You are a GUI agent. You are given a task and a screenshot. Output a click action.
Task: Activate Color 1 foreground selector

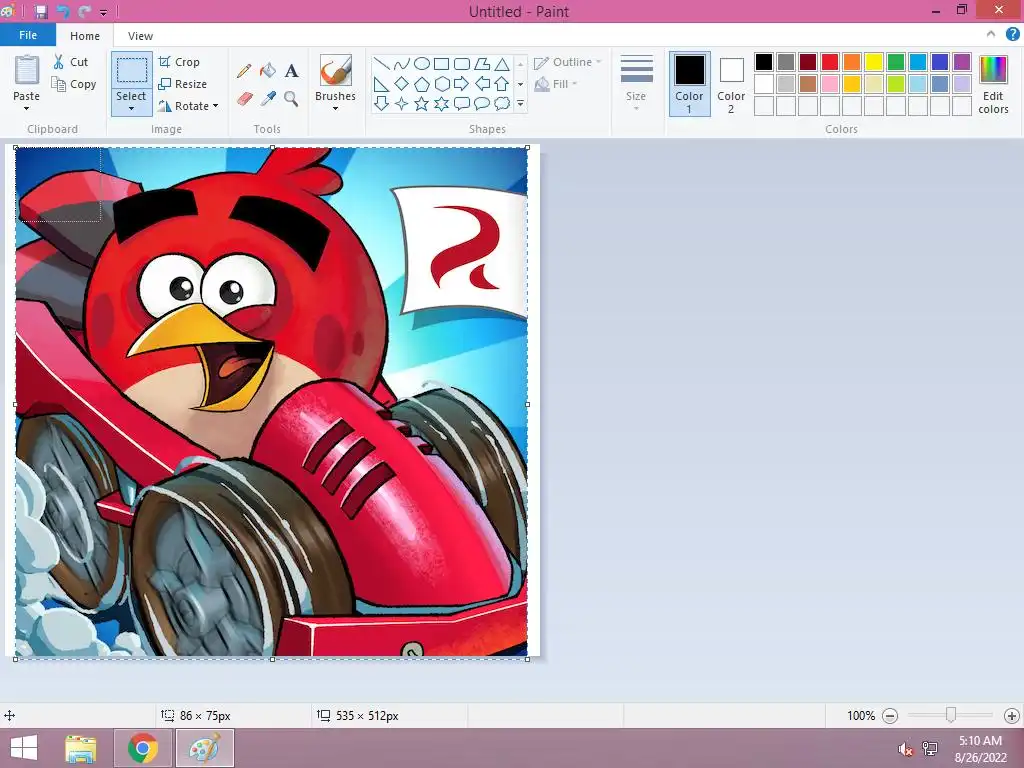(690, 84)
